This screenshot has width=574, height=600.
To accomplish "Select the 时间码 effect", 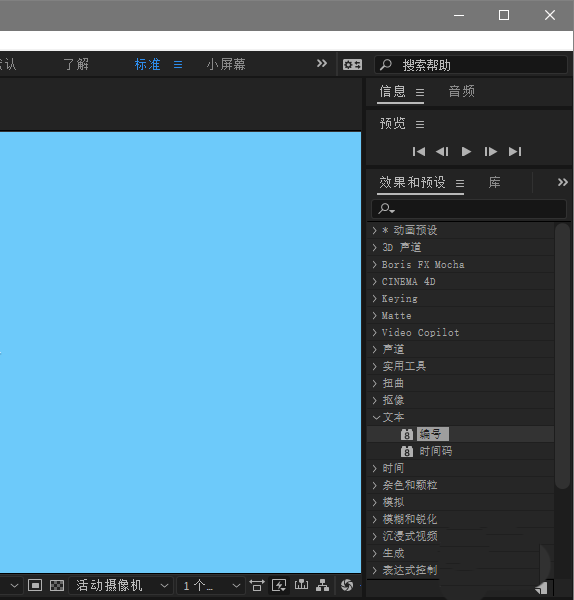I will click(435, 452).
